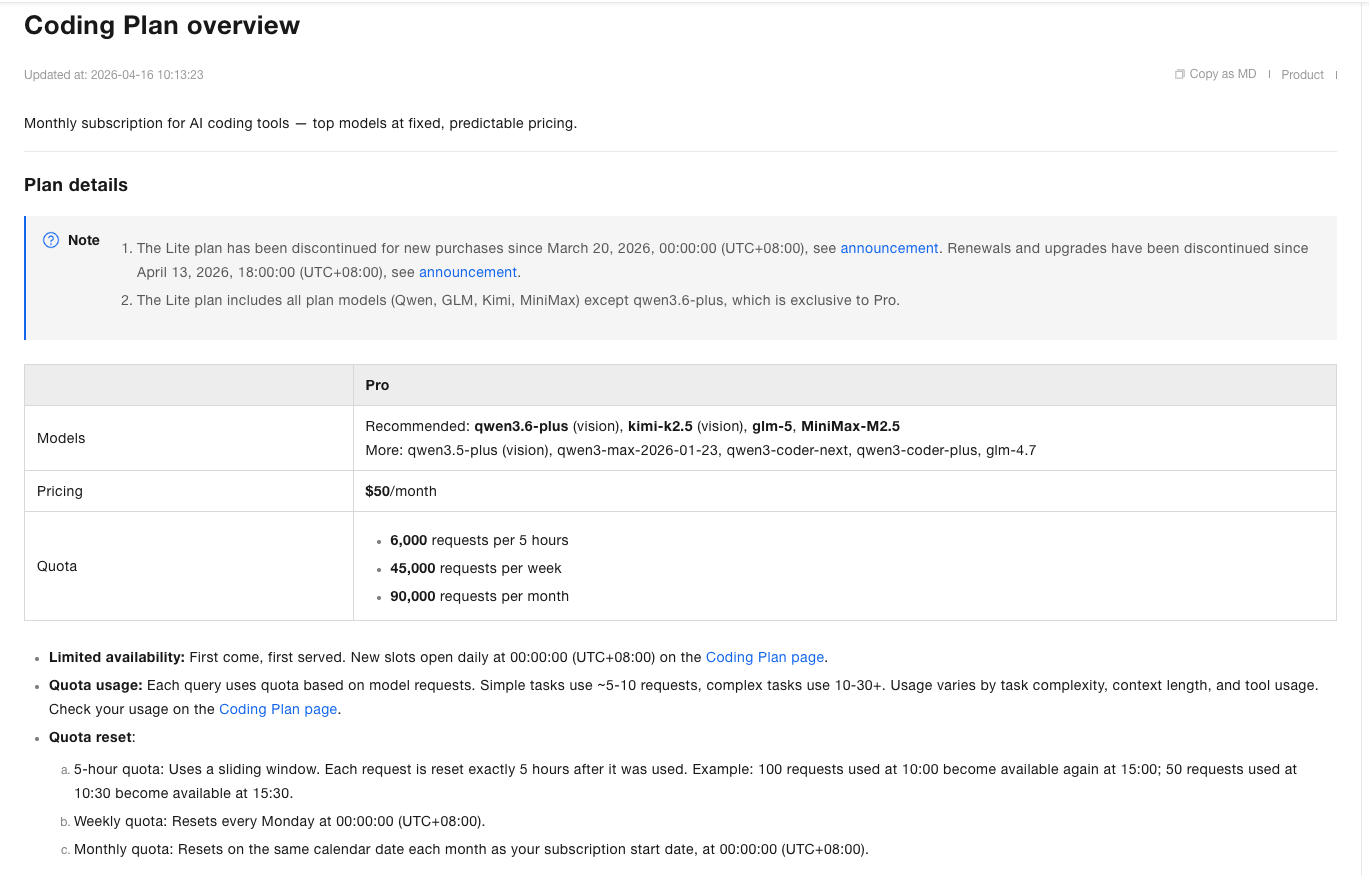Open second announcement link about April 13
This screenshot has width=1369, height=876.
click(x=468, y=272)
